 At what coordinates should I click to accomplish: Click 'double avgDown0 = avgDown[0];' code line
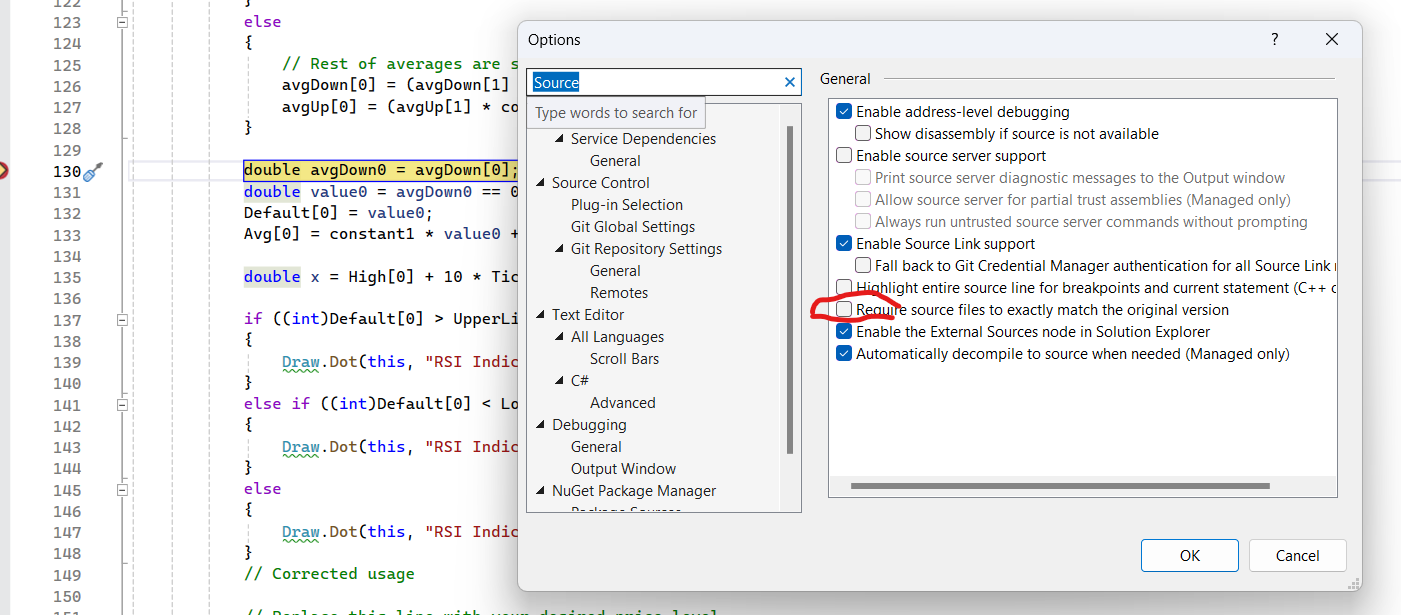pos(382,170)
